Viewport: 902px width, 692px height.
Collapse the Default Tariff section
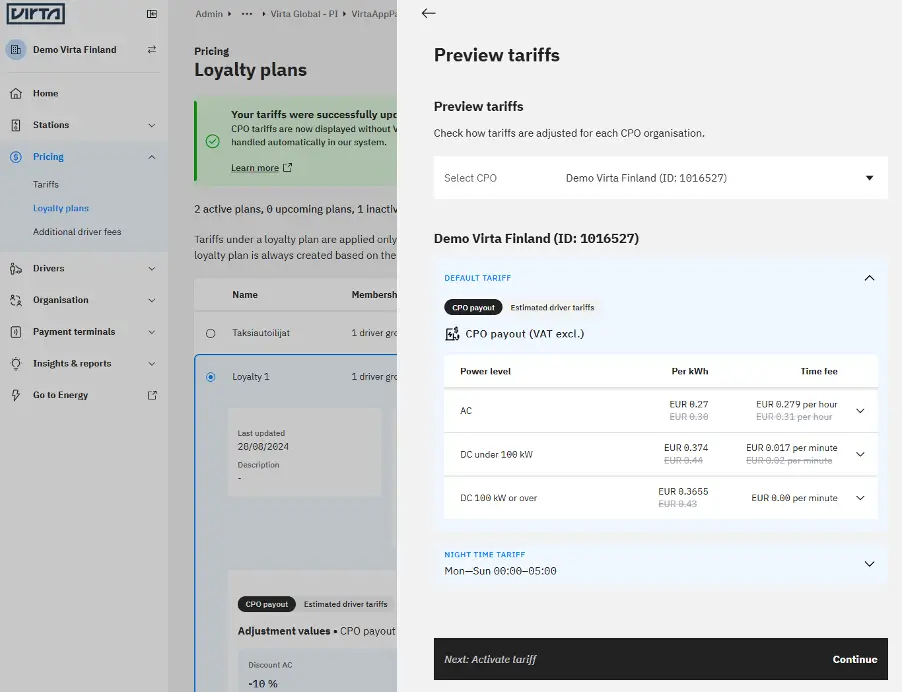click(869, 278)
